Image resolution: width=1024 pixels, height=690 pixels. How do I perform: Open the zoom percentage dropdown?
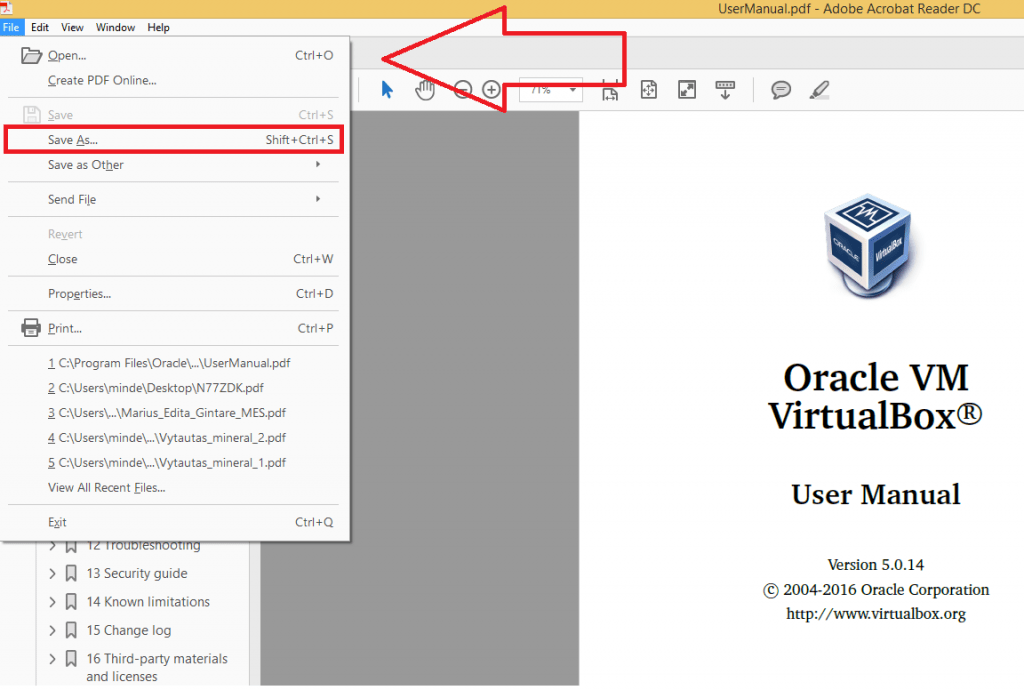(573, 89)
